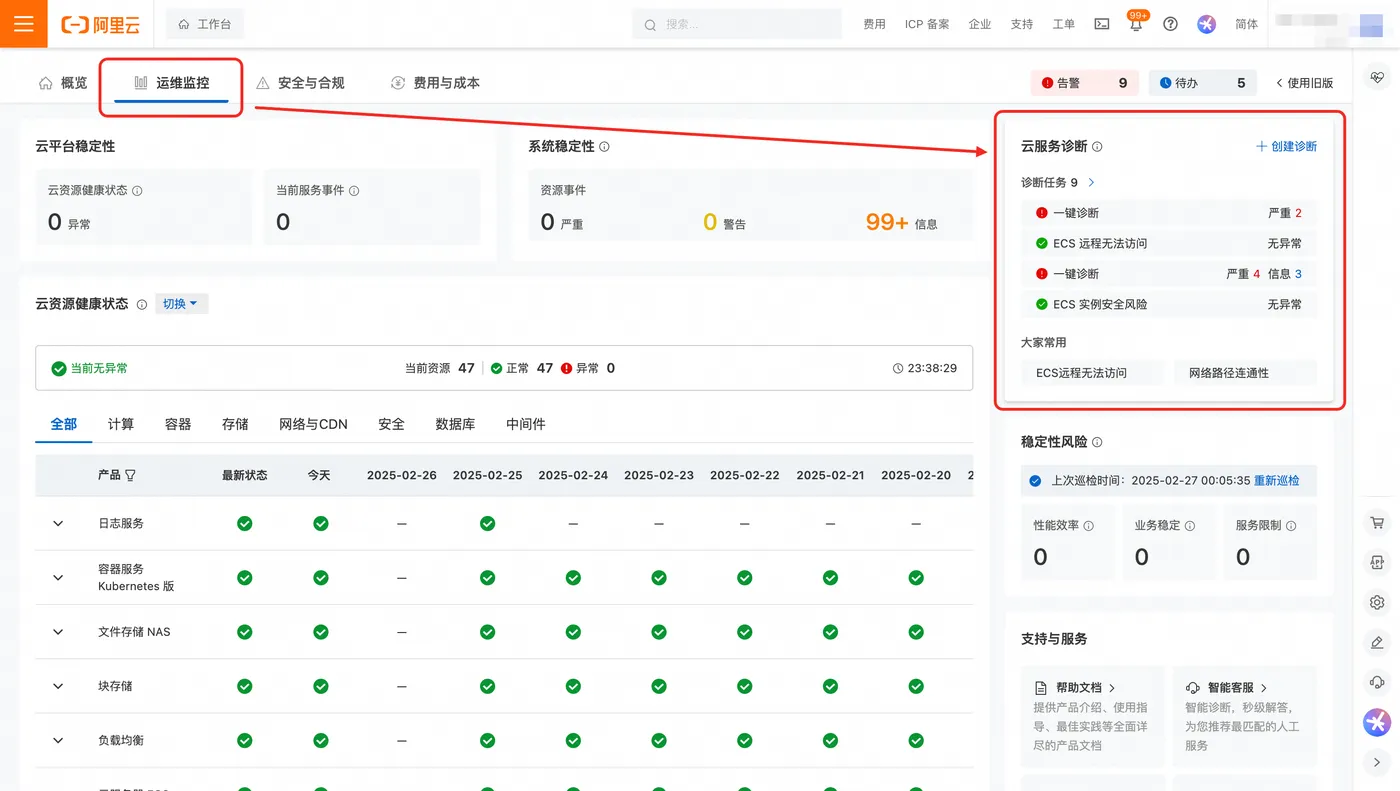Select the 网络与CDN resource tab
1400x791 pixels.
point(313,424)
